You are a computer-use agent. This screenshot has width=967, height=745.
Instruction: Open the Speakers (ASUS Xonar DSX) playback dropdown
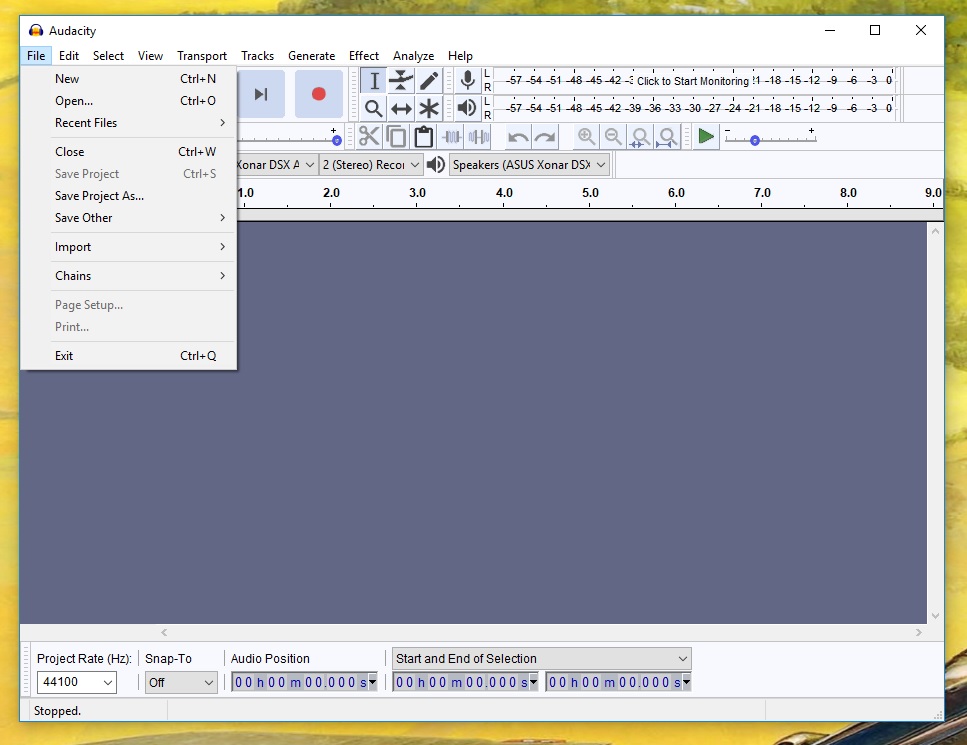click(530, 165)
